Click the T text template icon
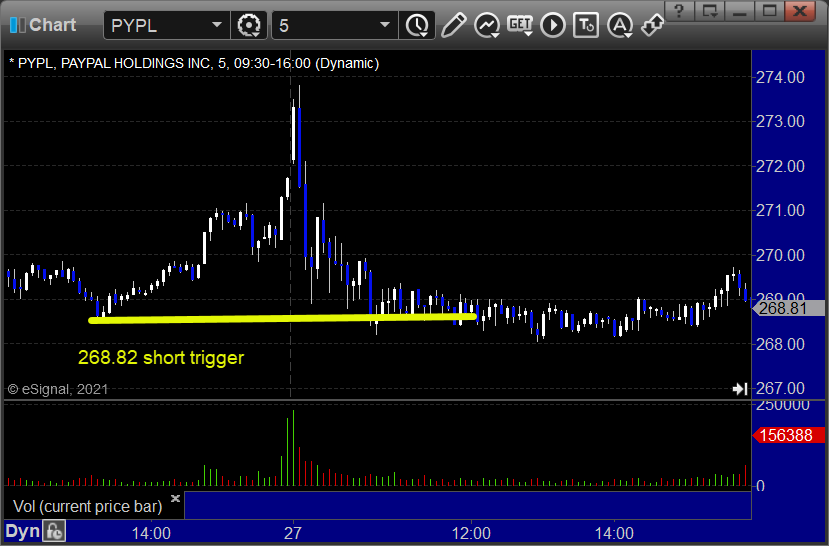Image resolution: width=829 pixels, height=546 pixels. pyautogui.click(x=586, y=25)
